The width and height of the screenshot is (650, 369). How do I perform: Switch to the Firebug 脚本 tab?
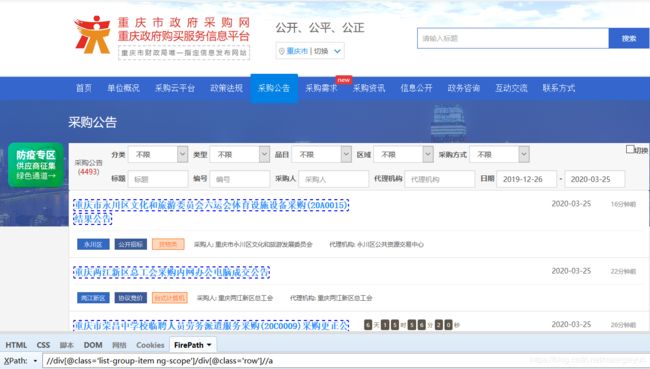66,345
